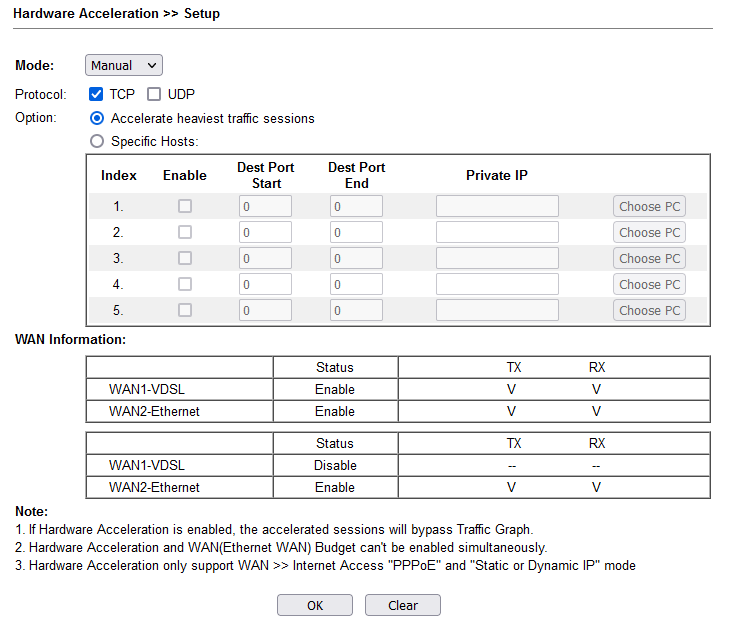Enable the UDP protocol checkbox

pos(154,94)
